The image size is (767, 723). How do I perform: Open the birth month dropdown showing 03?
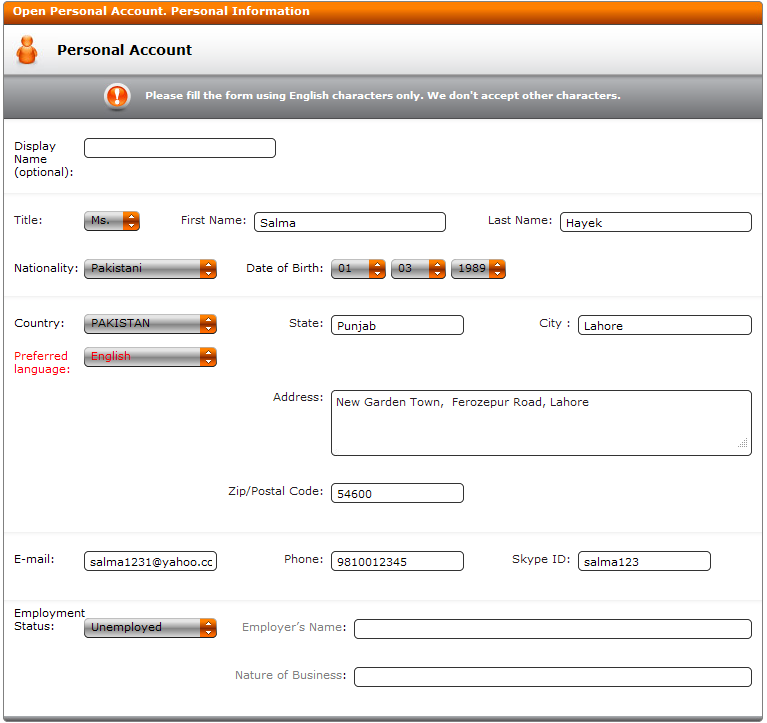(x=418, y=269)
